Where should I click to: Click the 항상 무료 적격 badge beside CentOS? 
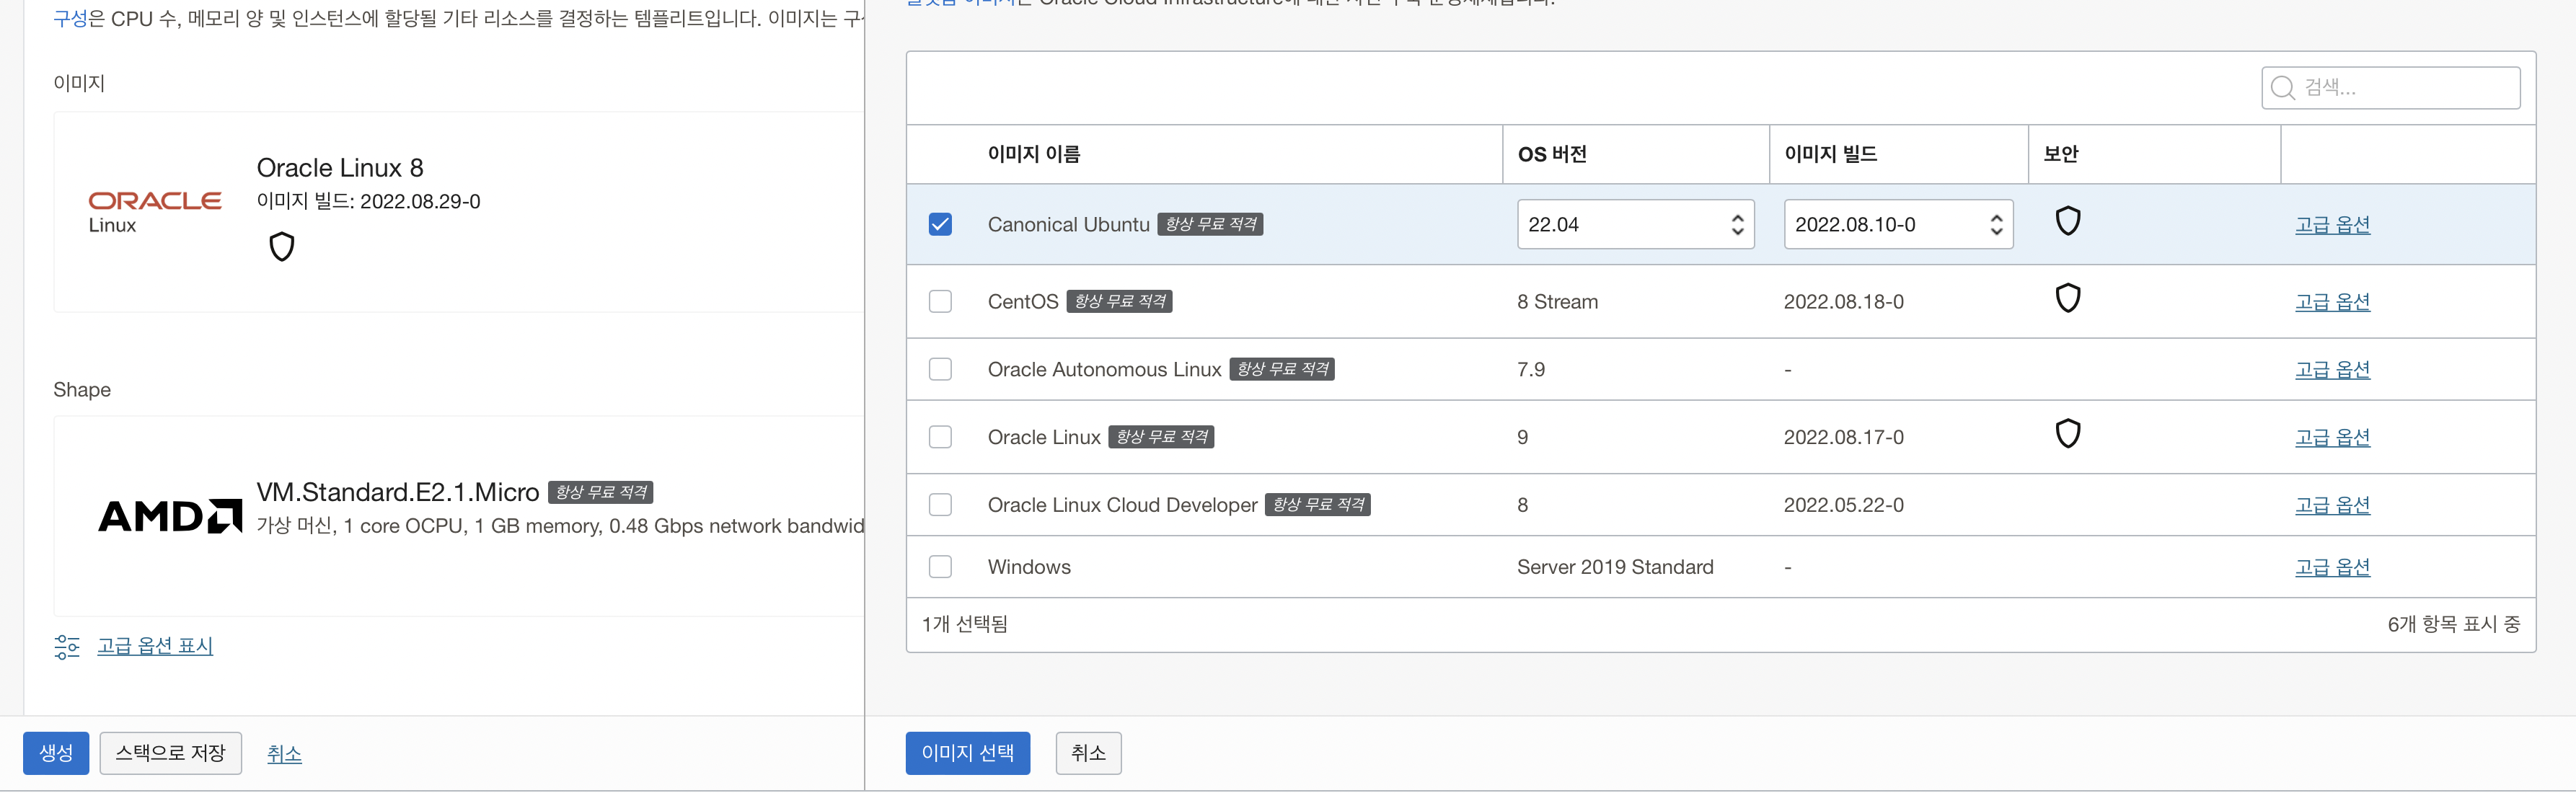(1119, 301)
